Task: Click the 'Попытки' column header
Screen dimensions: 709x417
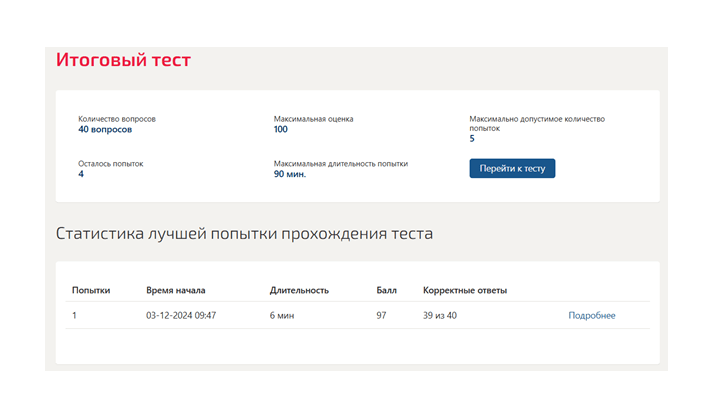Action: coord(91,290)
